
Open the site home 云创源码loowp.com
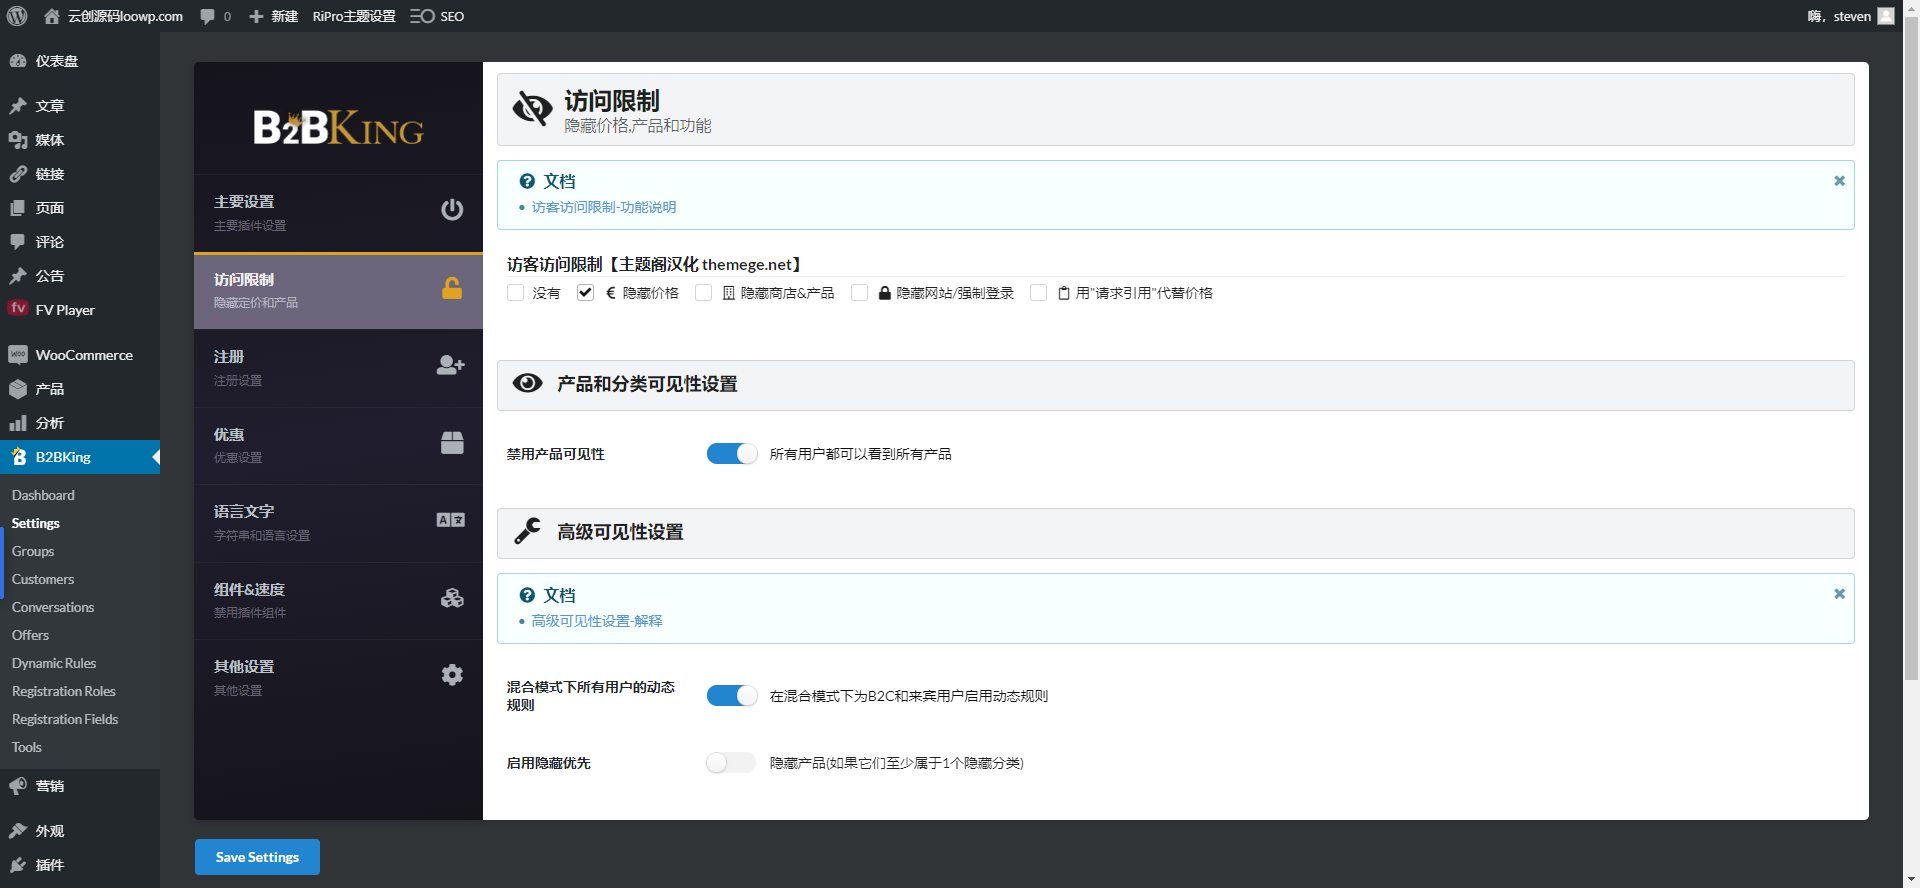113,16
